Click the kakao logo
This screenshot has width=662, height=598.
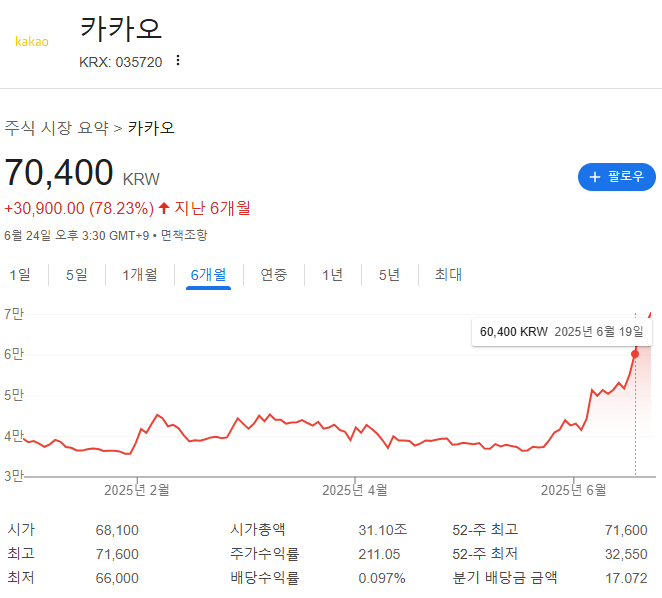pyautogui.click(x=32, y=41)
